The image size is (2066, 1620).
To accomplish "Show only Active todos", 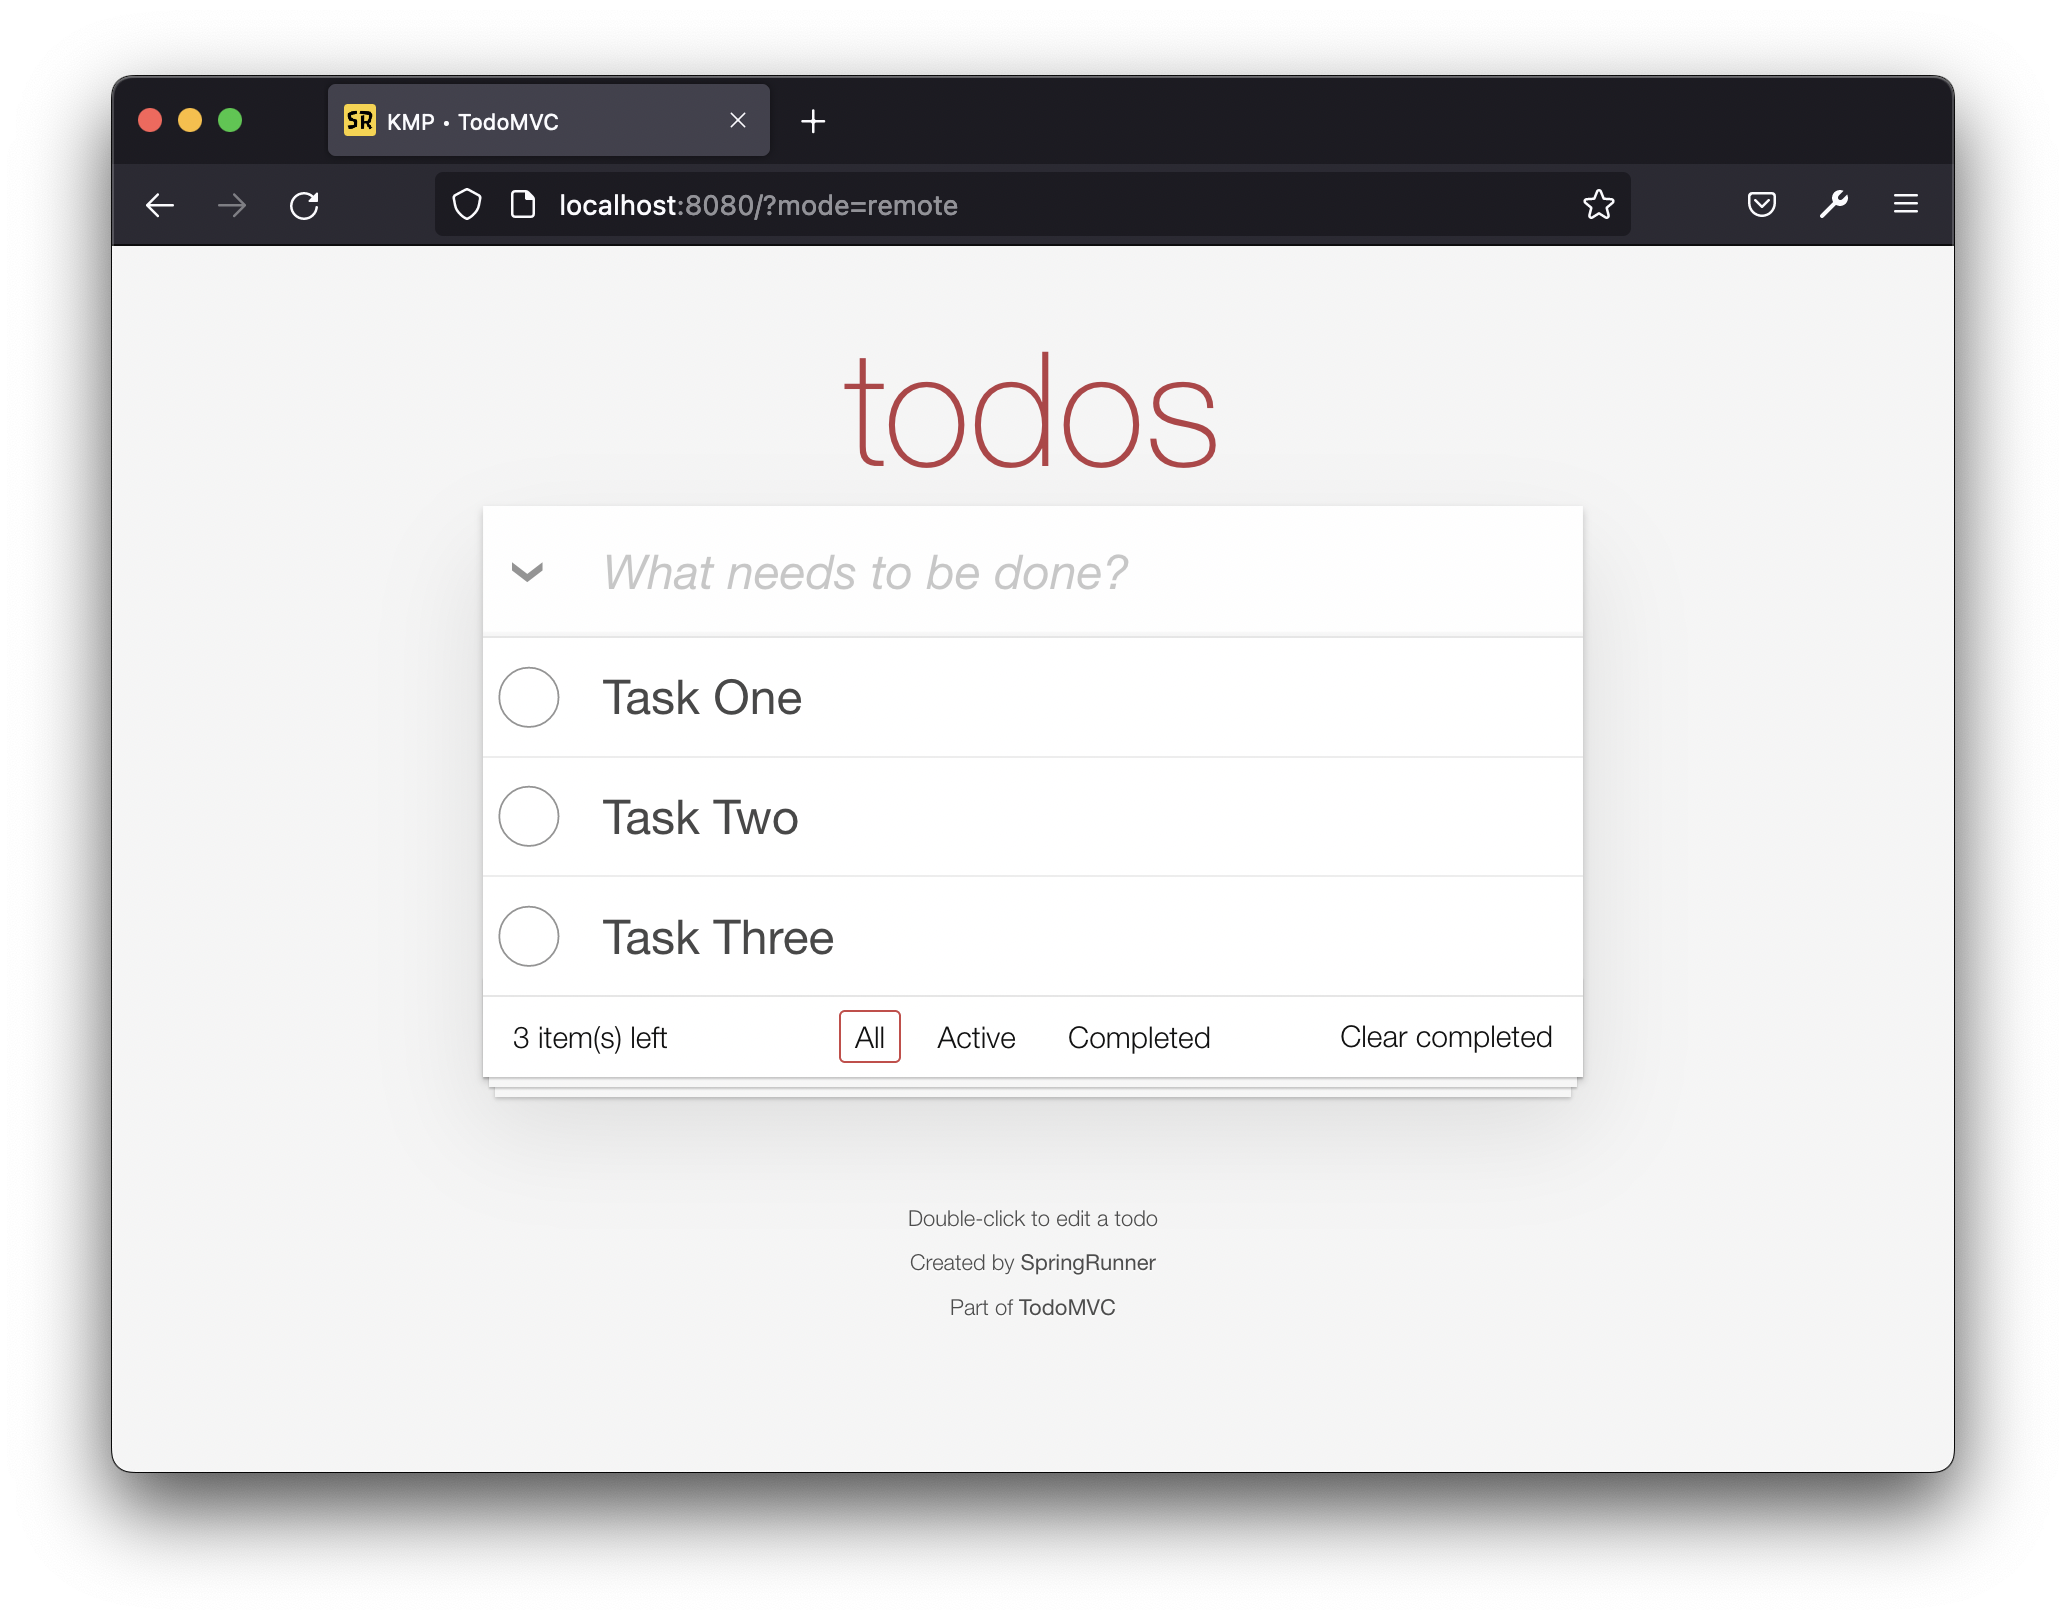I will point(976,1038).
